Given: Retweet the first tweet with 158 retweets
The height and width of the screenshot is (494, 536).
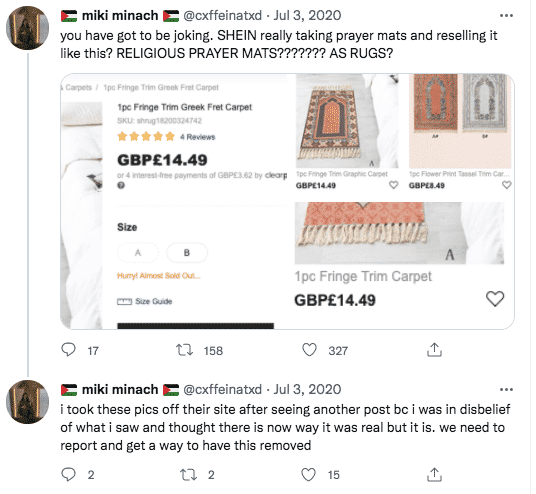Looking at the screenshot, I should [x=185, y=350].
